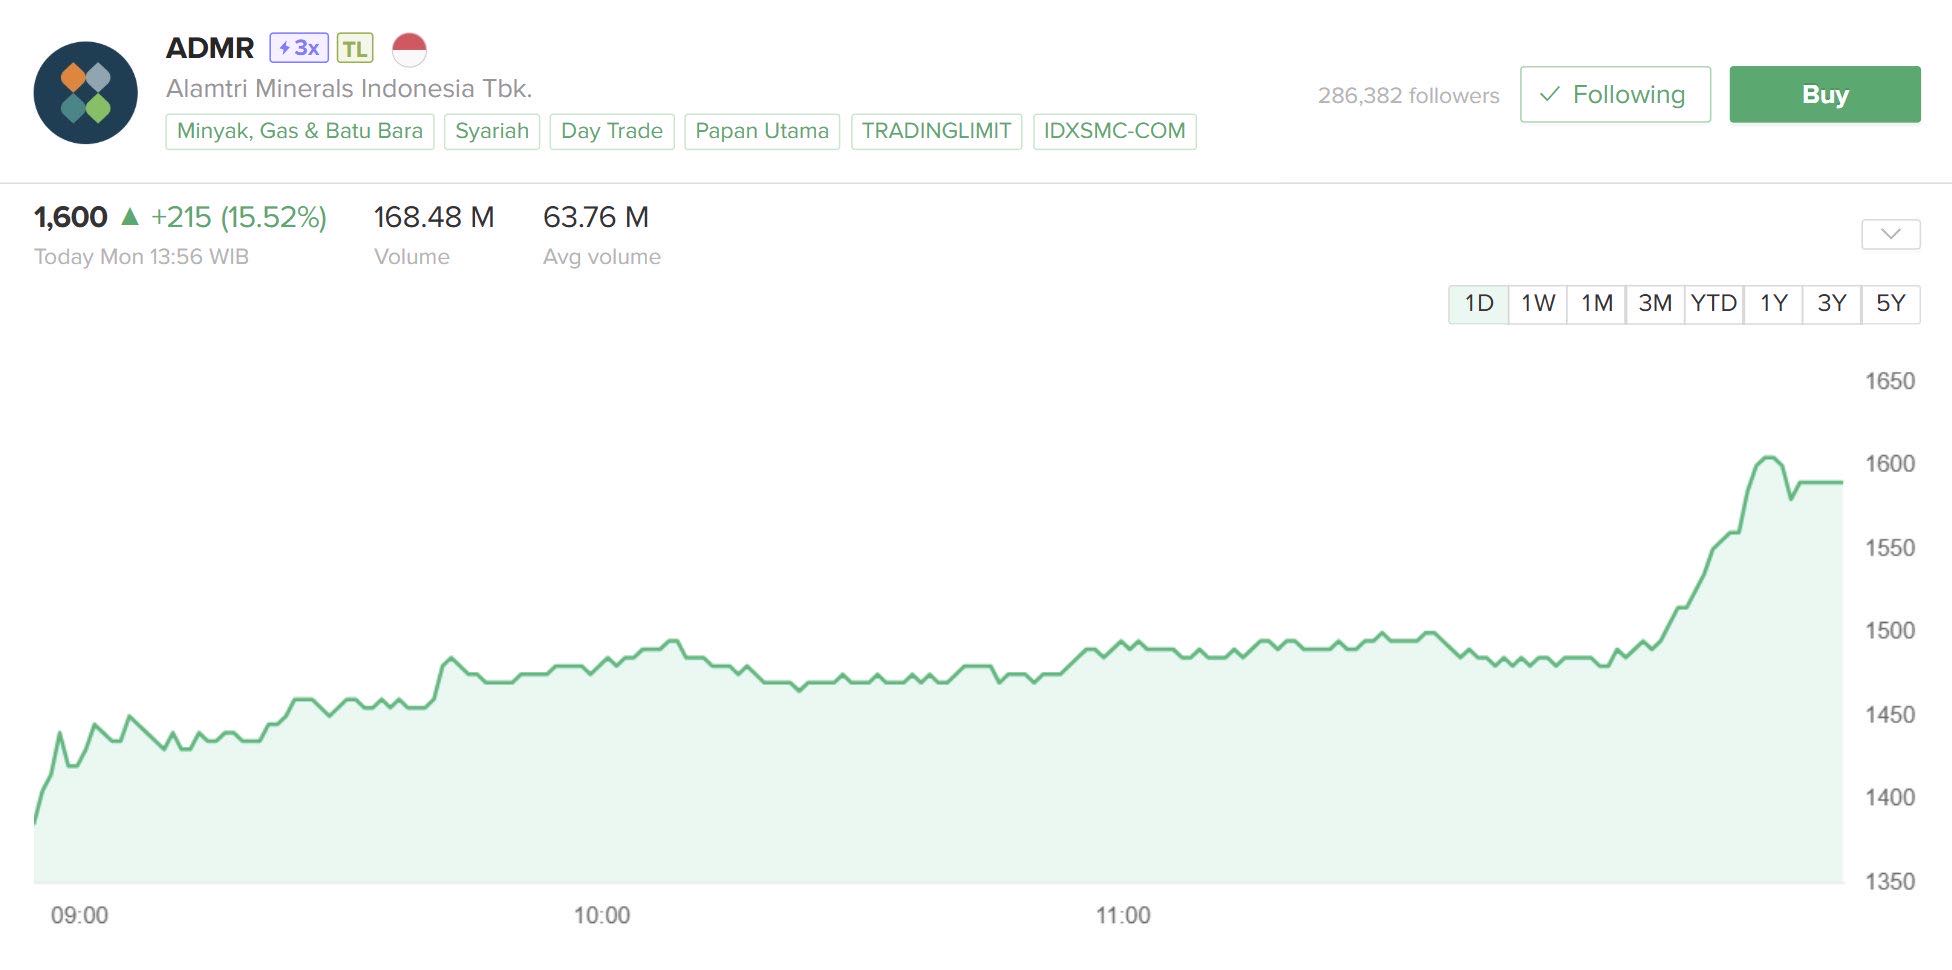Open the Day Trade tag
Screen dimensions: 1952x970
pyautogui.click(x=612, y=131)
